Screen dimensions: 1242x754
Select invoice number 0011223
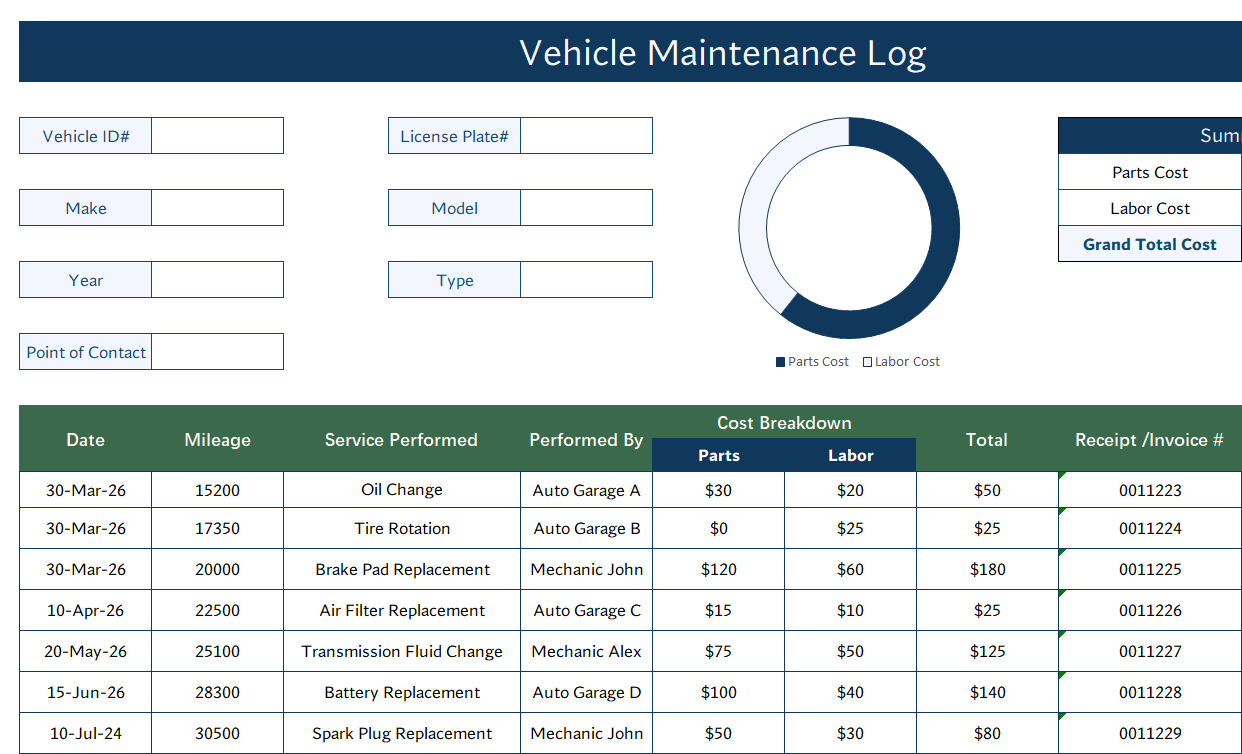click(1150, 490)
